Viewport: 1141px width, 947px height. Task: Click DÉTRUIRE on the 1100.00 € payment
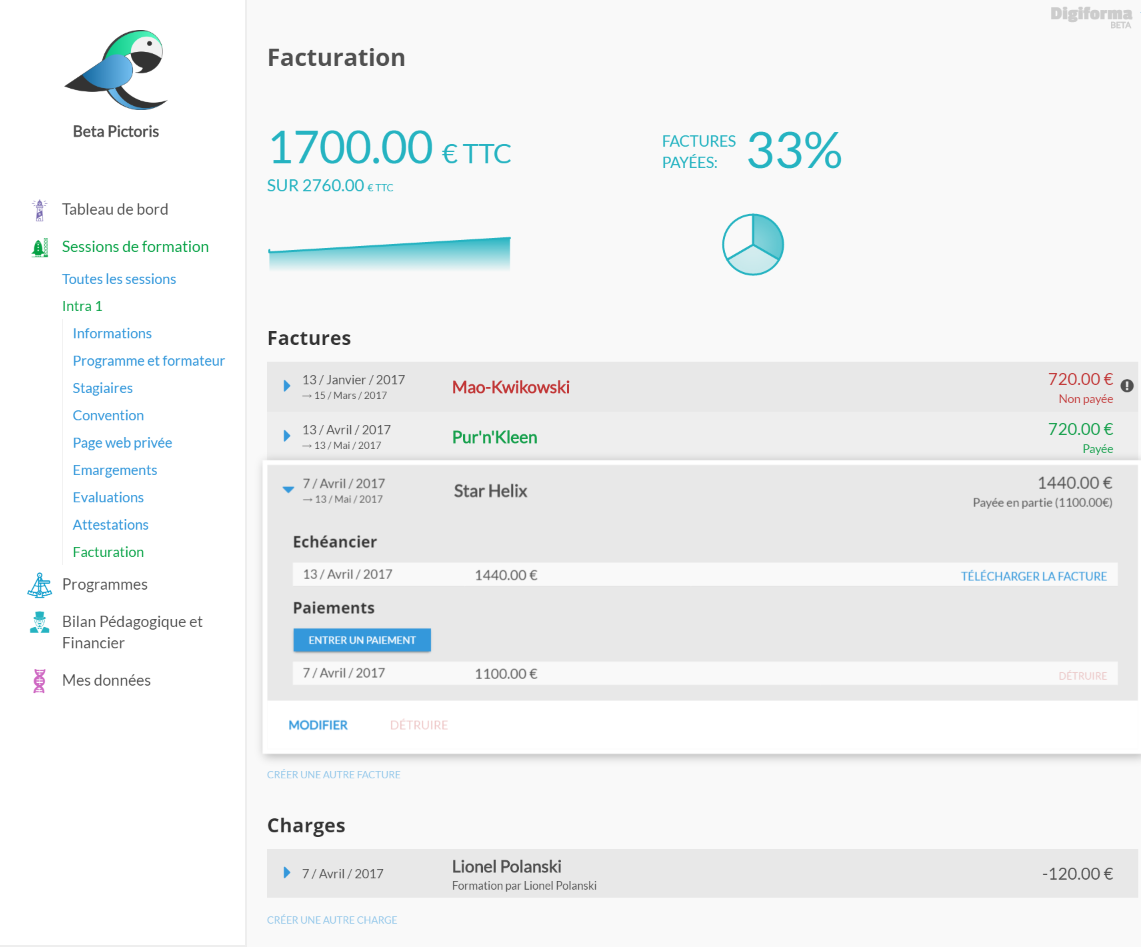[1082, 675]
